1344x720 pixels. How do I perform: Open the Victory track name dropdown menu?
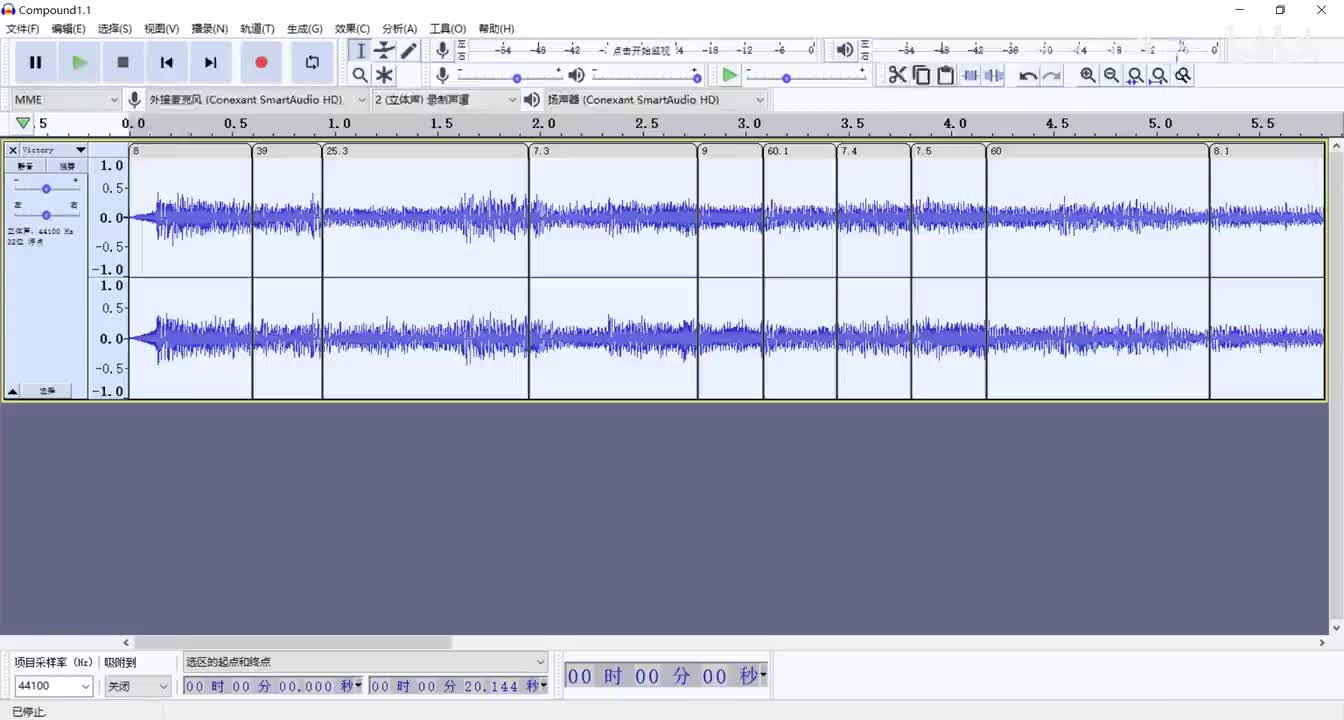pyautogui.click(x=54, y=150)
